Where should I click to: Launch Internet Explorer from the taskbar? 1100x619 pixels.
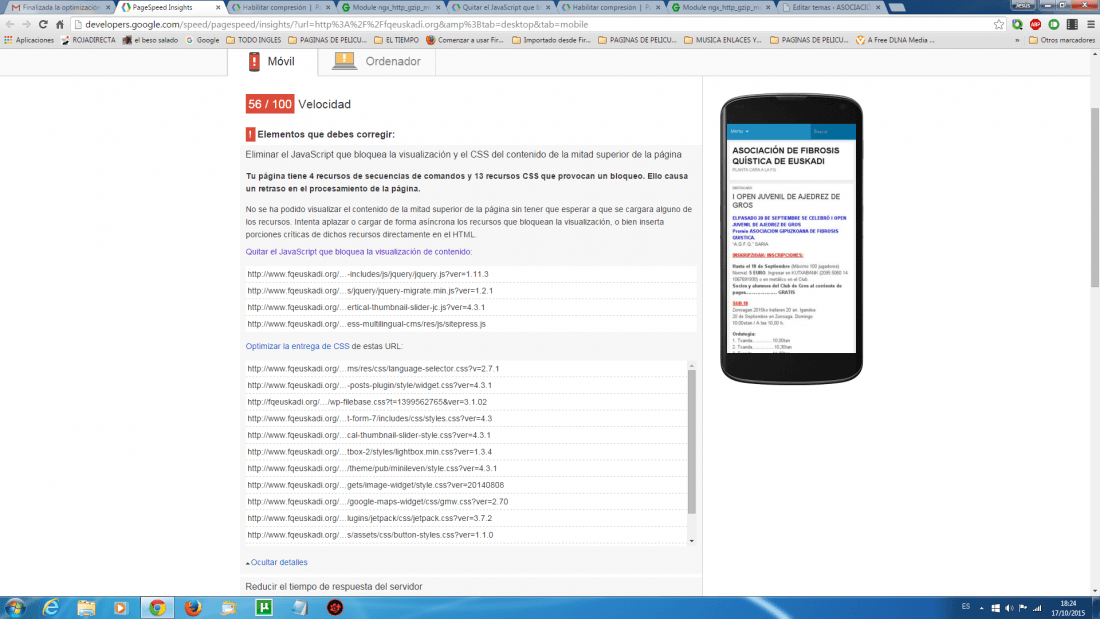coord(51,608)
